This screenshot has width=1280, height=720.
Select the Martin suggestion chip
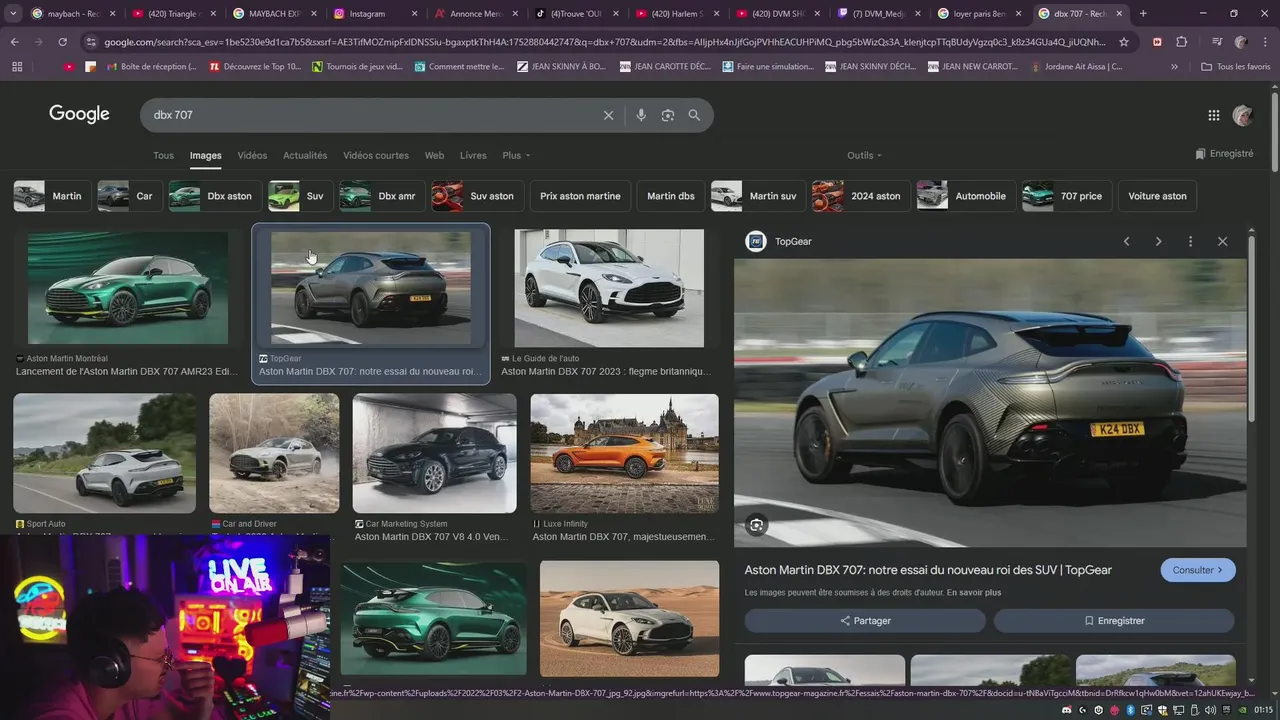52,196
